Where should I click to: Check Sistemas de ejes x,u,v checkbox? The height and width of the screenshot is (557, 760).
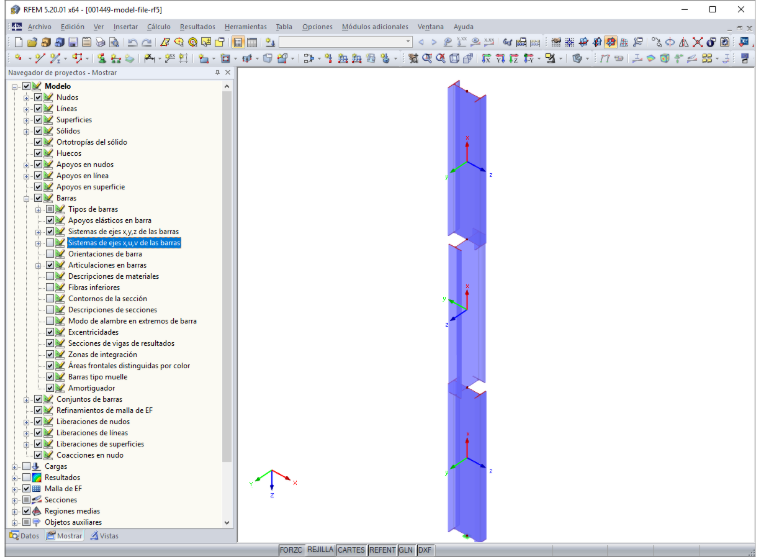coord(50,243)
